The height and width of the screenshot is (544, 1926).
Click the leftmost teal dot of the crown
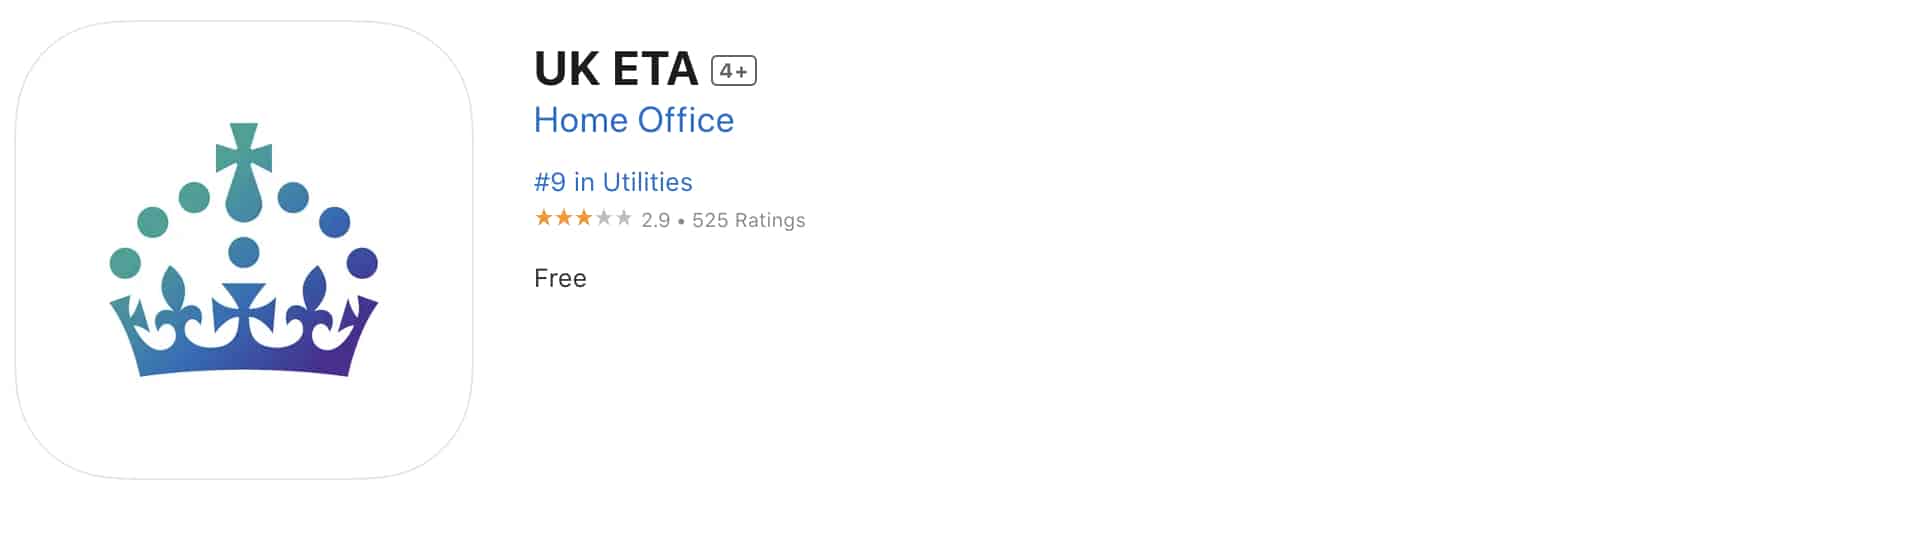pyautogui.click(x=125, y=263)
